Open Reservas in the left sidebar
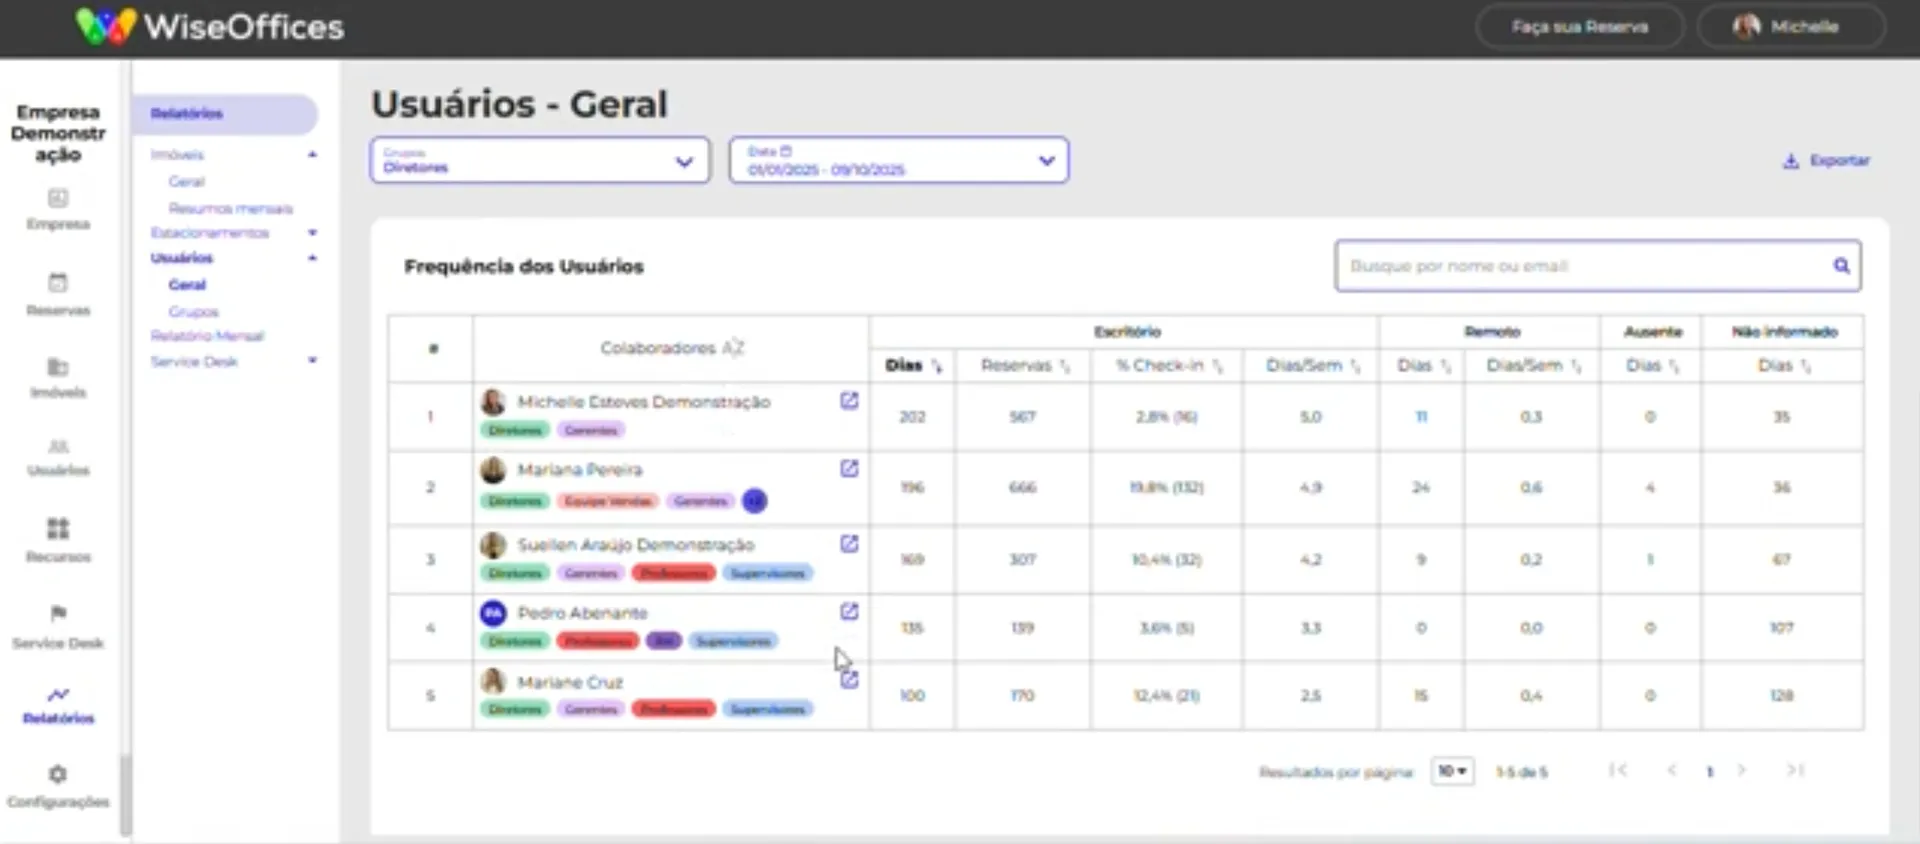 click(58, 295)
